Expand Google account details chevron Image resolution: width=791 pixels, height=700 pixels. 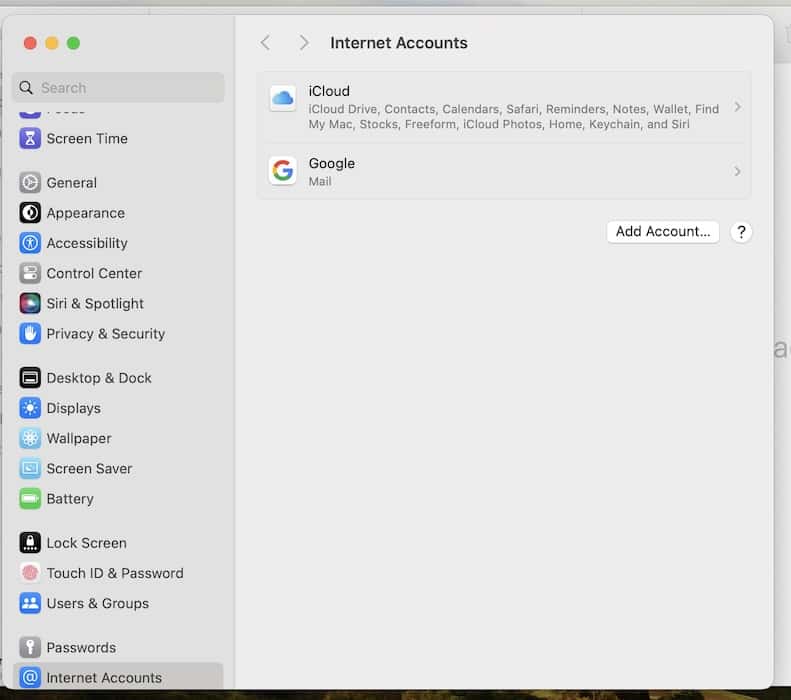(x=737, y=172)
